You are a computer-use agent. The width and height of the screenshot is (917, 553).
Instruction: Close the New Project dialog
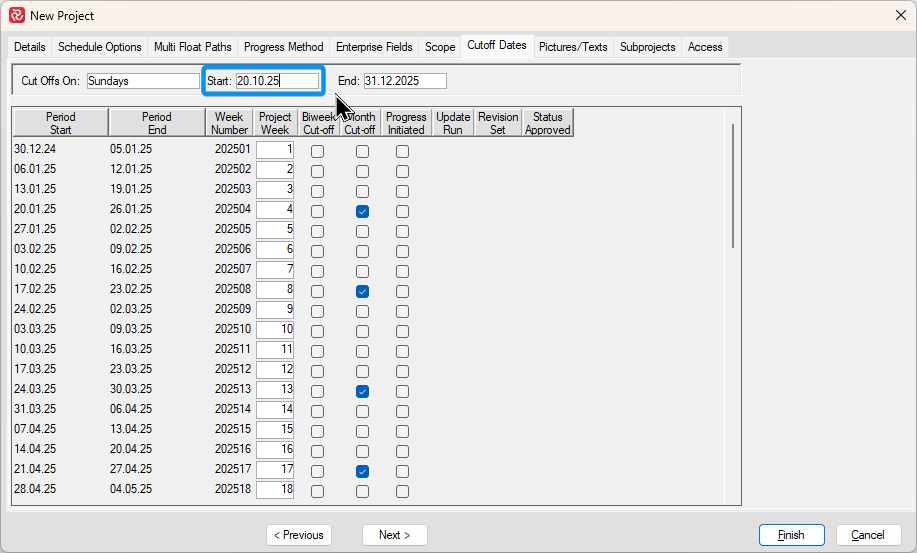click(899, 15)
